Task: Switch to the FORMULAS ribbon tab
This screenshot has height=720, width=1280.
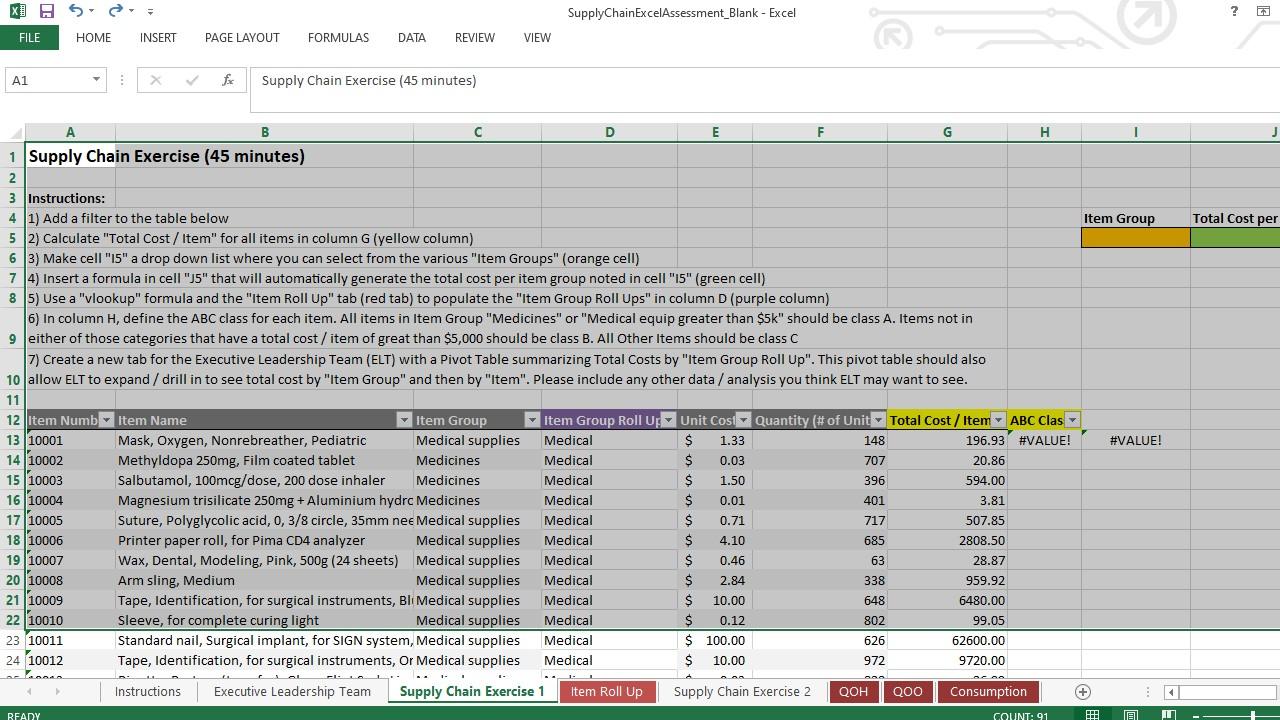Action: 338,37
